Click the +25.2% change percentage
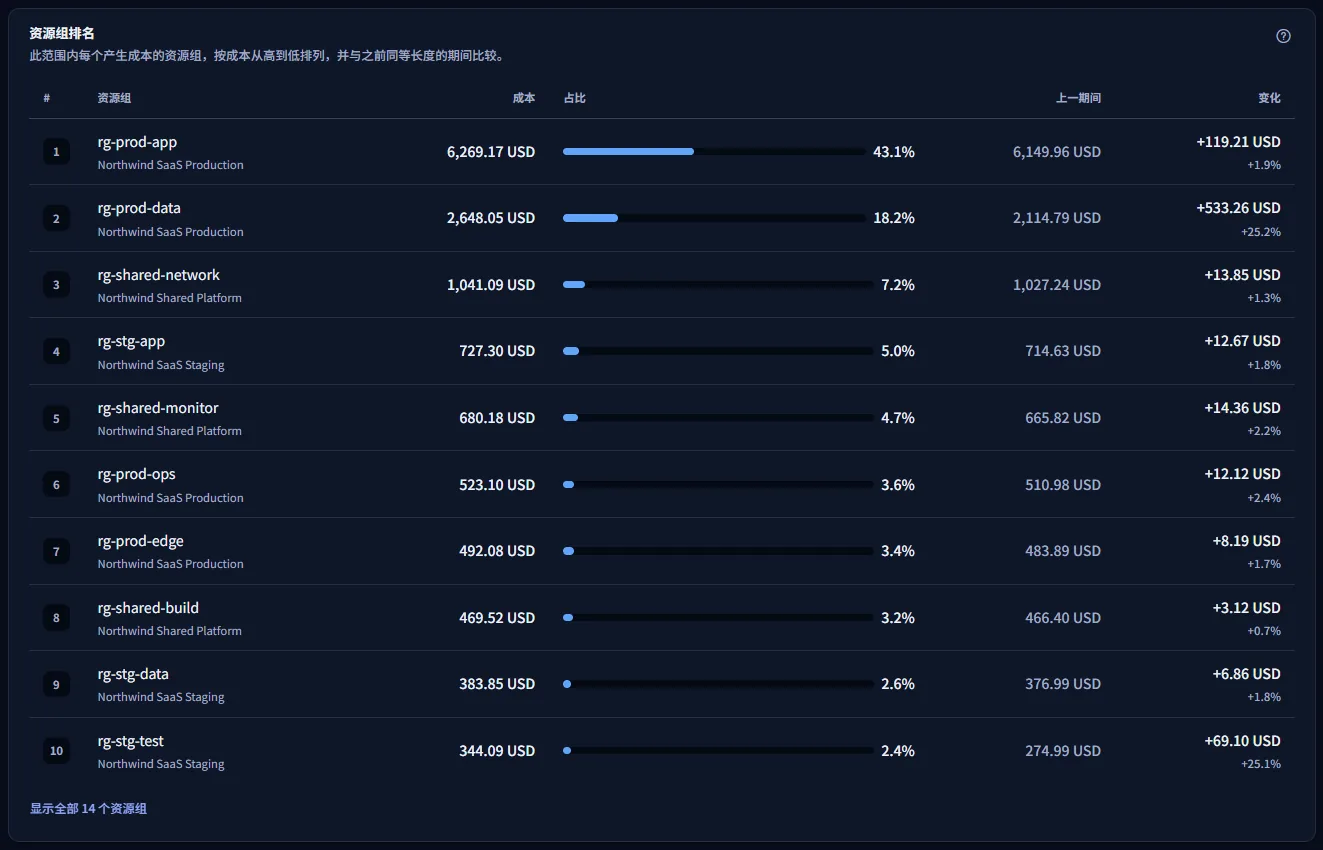Screen dimensions: 1323x850 (1261, 232)
